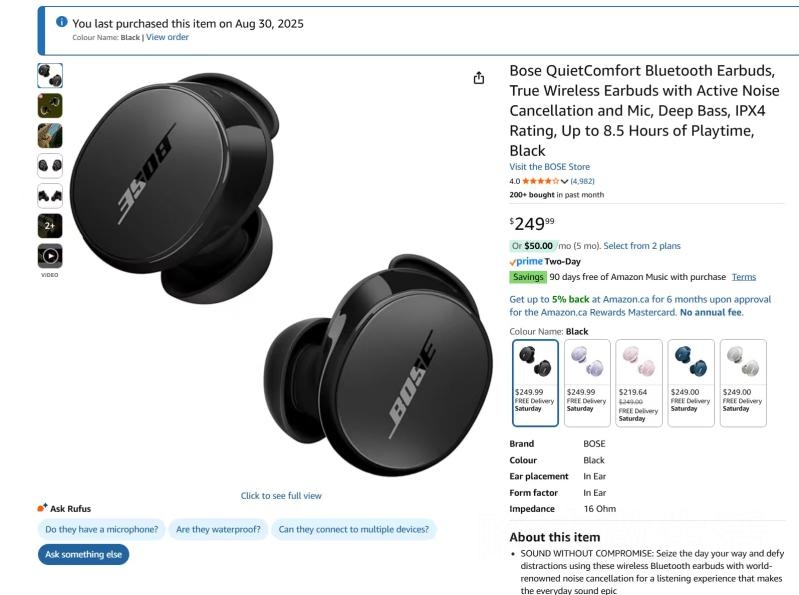Visit the BOSE Store link
Image resolution: width=799 pixels, height=595 pixels.
[x=549, y=167]
